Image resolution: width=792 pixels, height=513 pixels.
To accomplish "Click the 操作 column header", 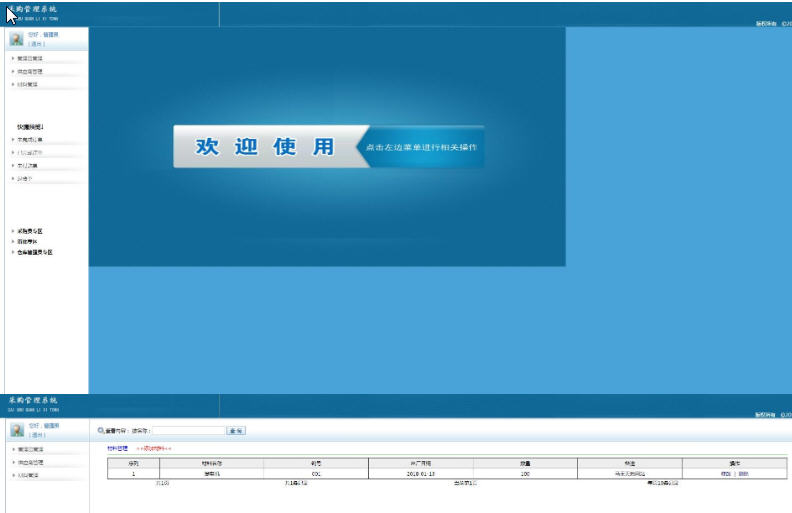I will tap(734, 463).
